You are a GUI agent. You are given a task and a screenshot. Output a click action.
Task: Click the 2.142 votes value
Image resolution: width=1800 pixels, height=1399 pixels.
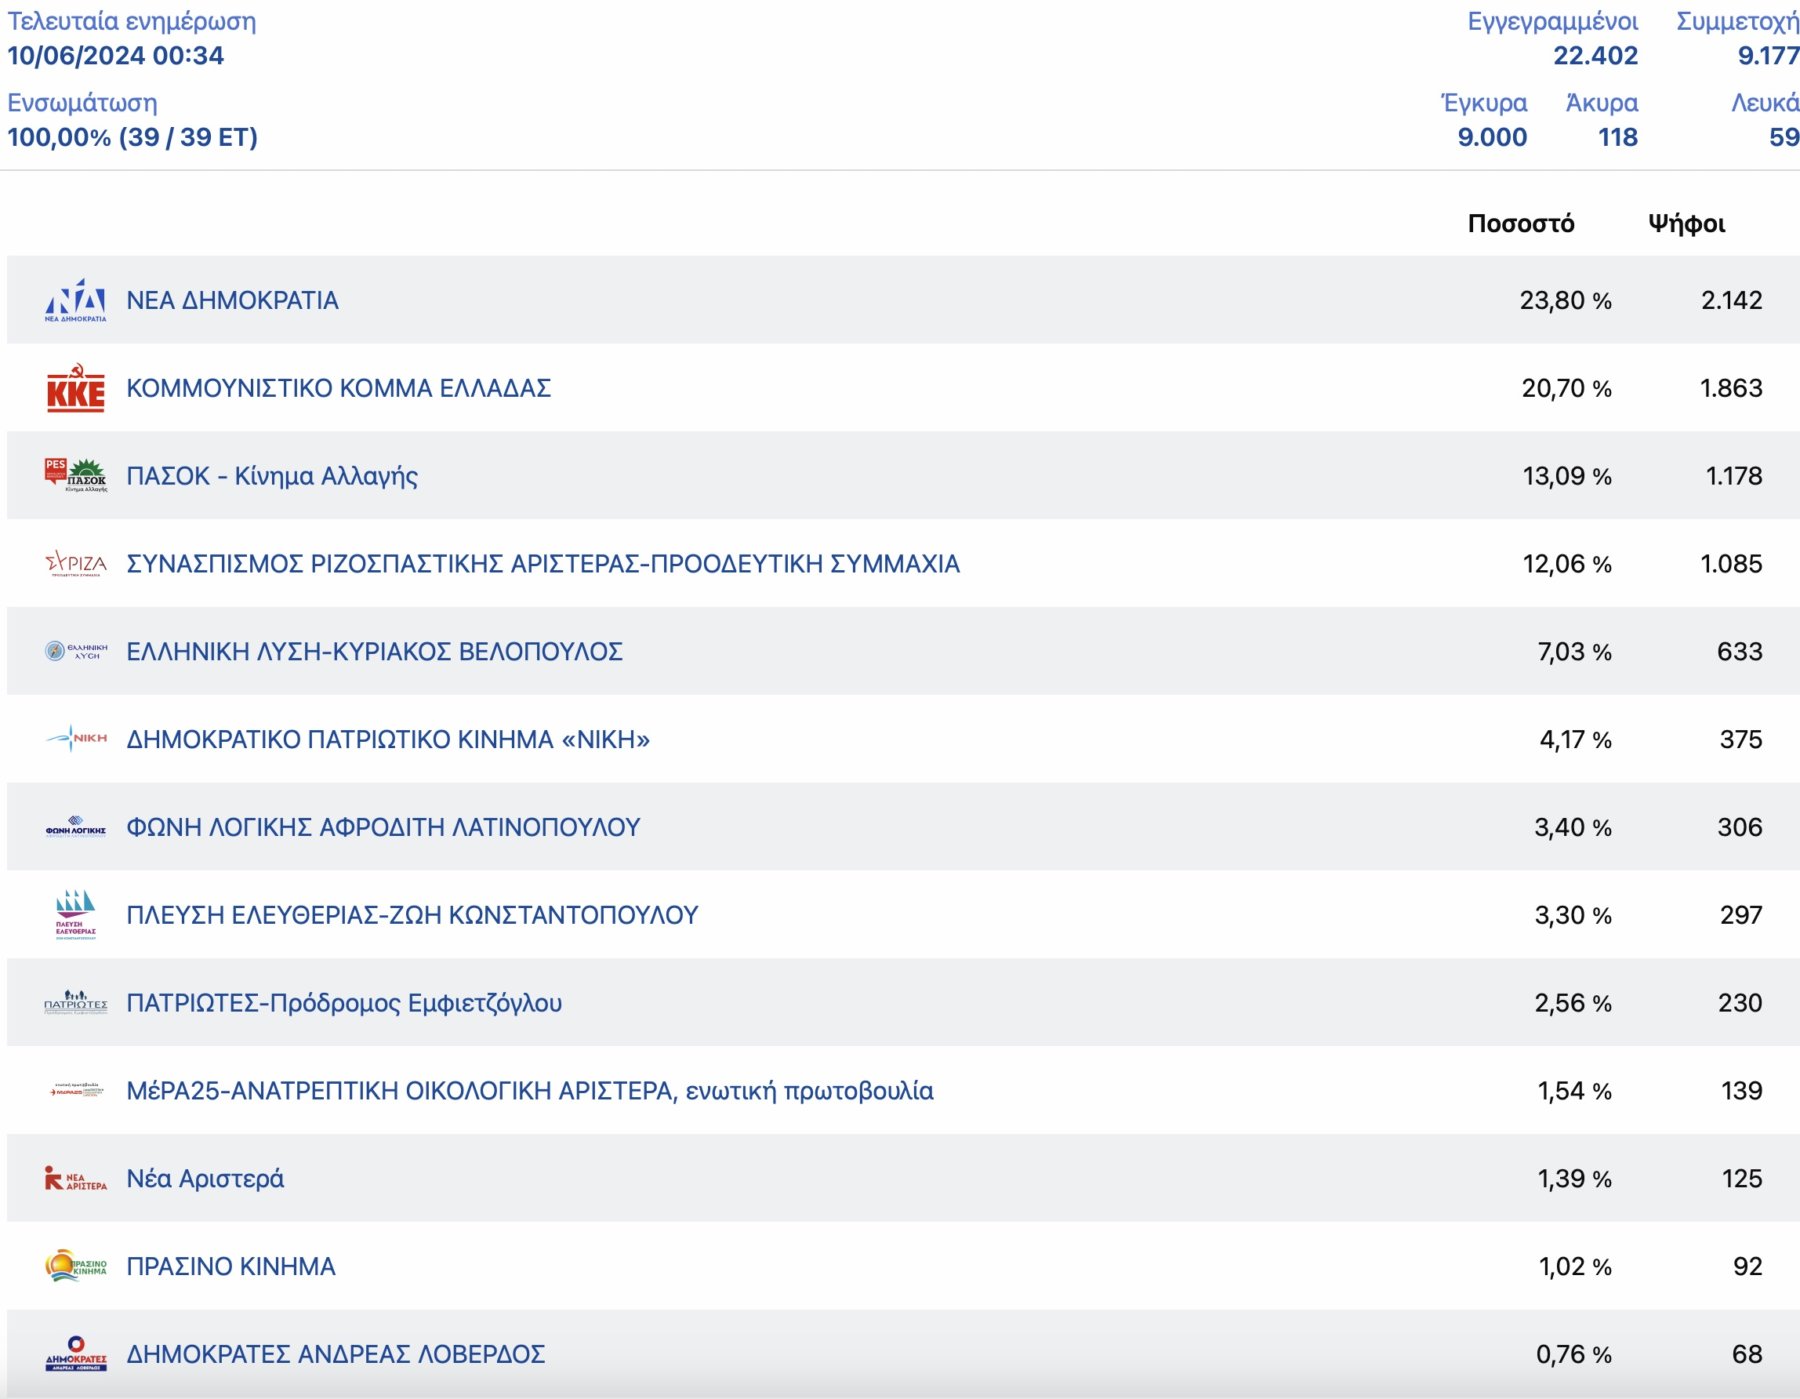click(1732, 300)
